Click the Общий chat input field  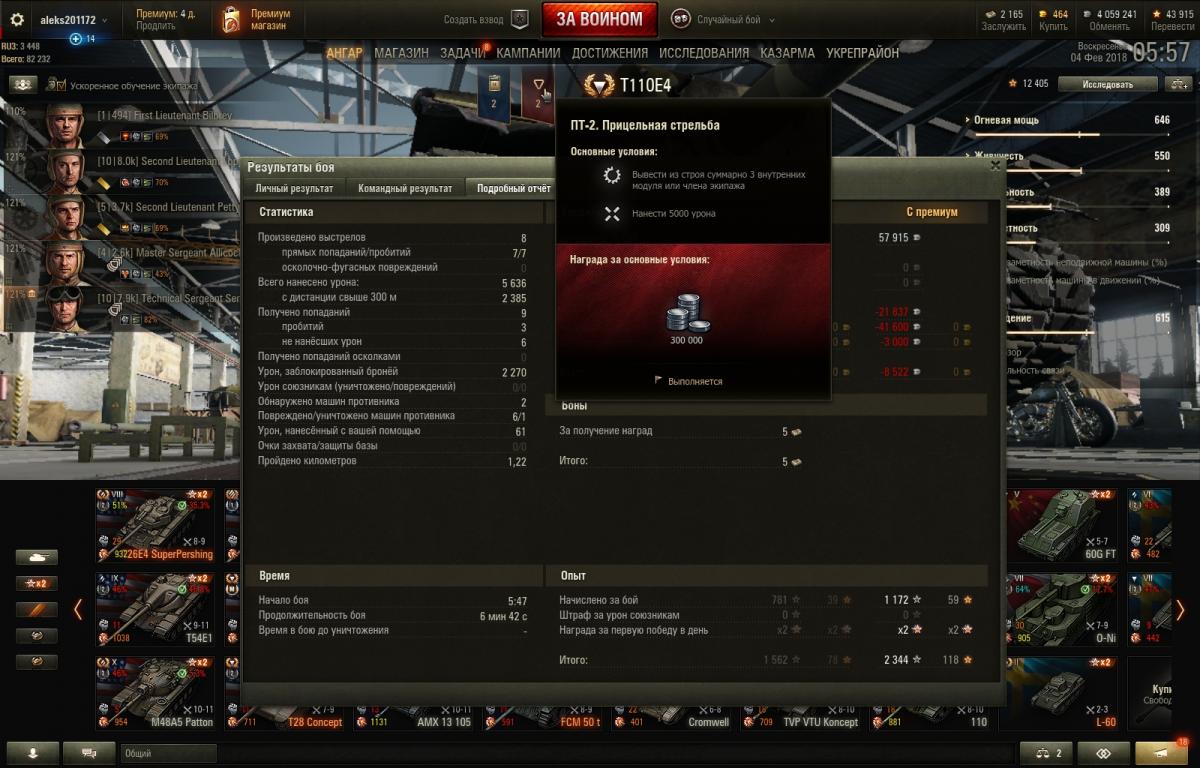tap(168, 753)
